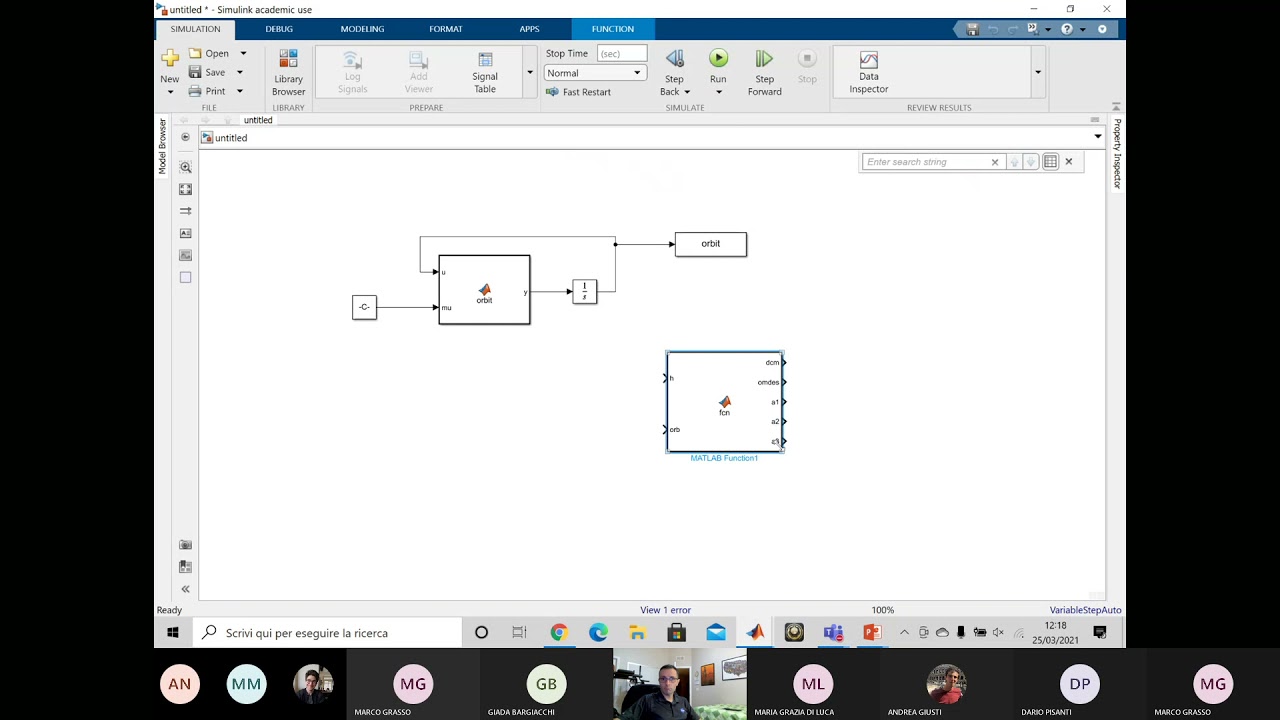Collapse the canvas palette chevrons

pyautogui.click(x=185, y=589)
